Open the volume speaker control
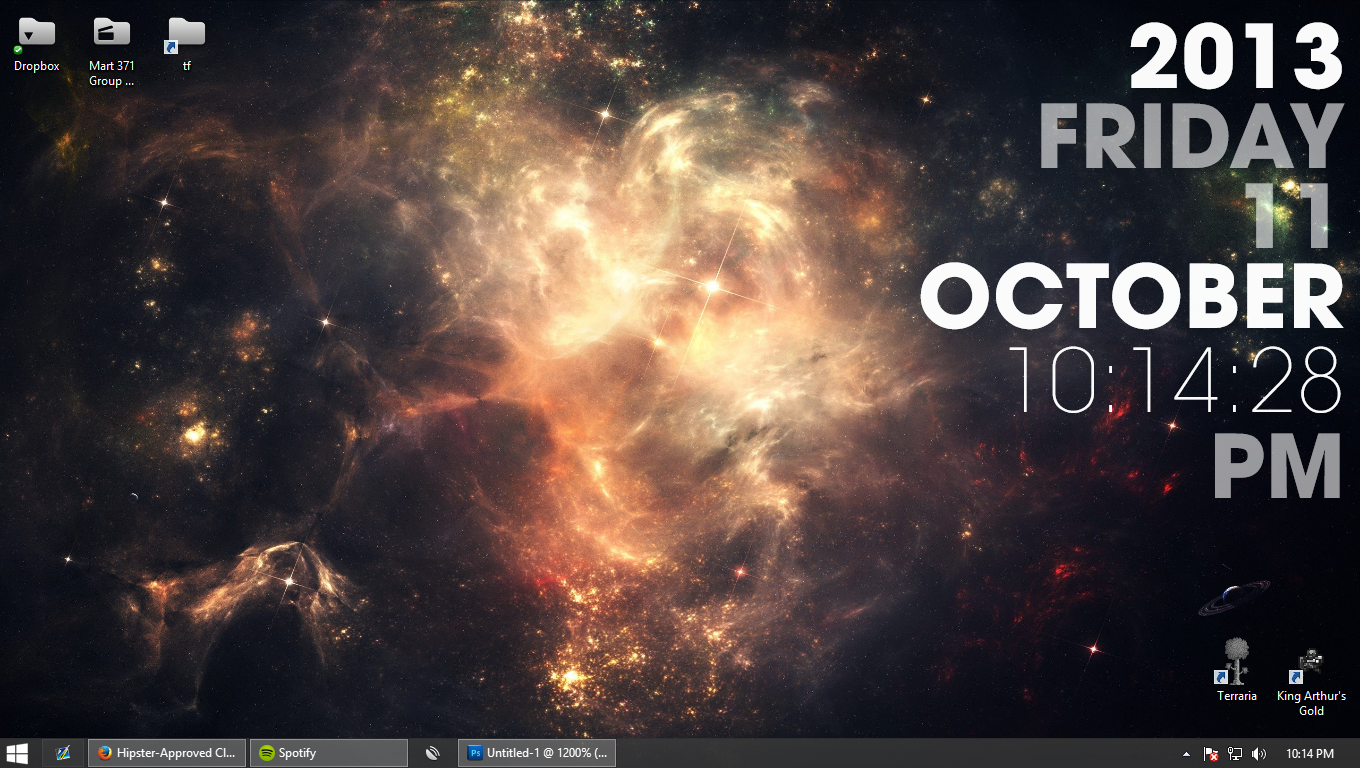Viewport: 1360px width, 768px height. pos(1259,754)
